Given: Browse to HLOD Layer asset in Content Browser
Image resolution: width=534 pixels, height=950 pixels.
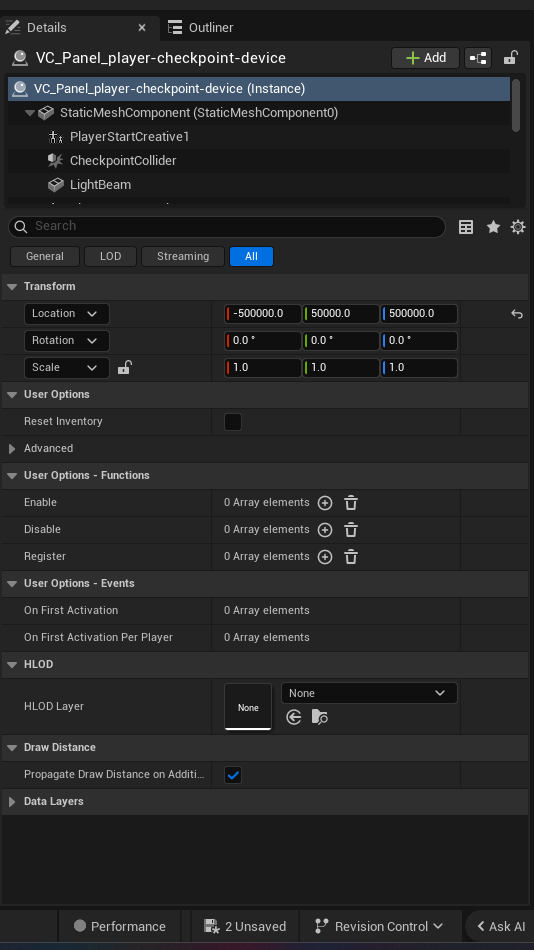Looking at the screenshot, I should pos(319,718).
